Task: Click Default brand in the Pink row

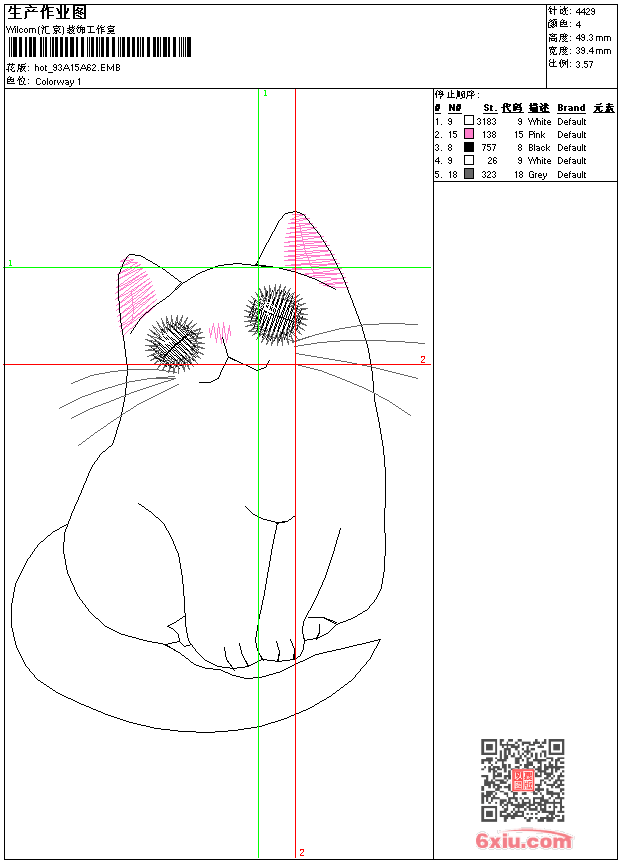Action: pos(572,134)
